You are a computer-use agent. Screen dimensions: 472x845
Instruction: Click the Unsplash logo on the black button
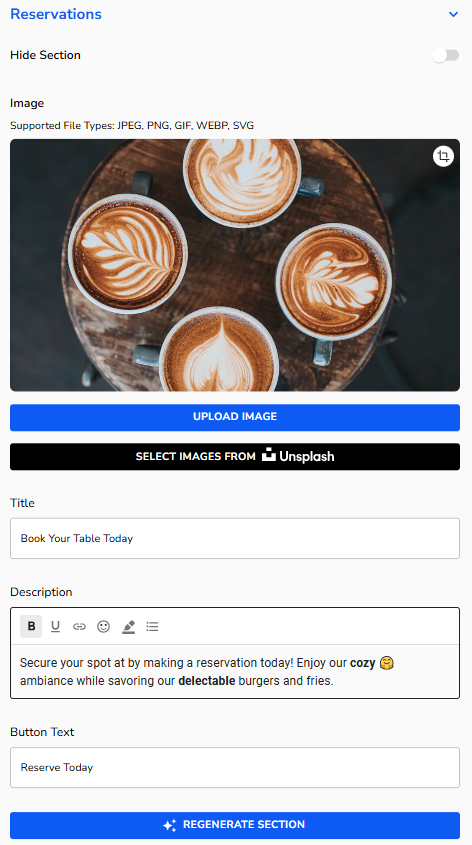pos(297,456)
